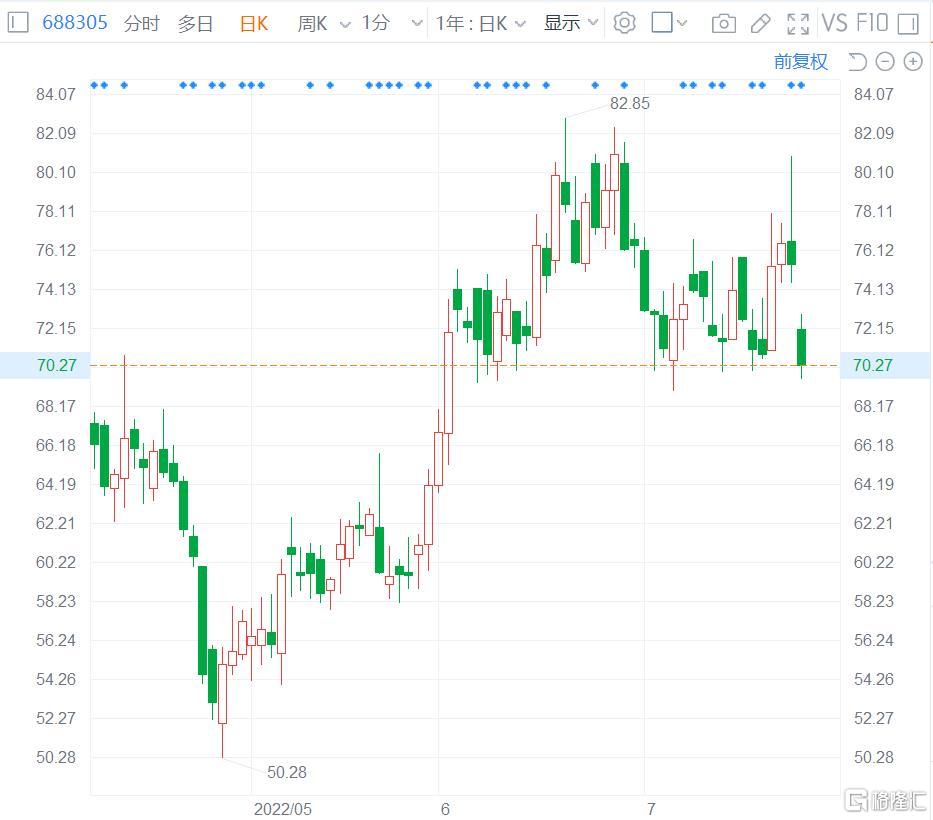Click the left axis 76.12 value

56,250
